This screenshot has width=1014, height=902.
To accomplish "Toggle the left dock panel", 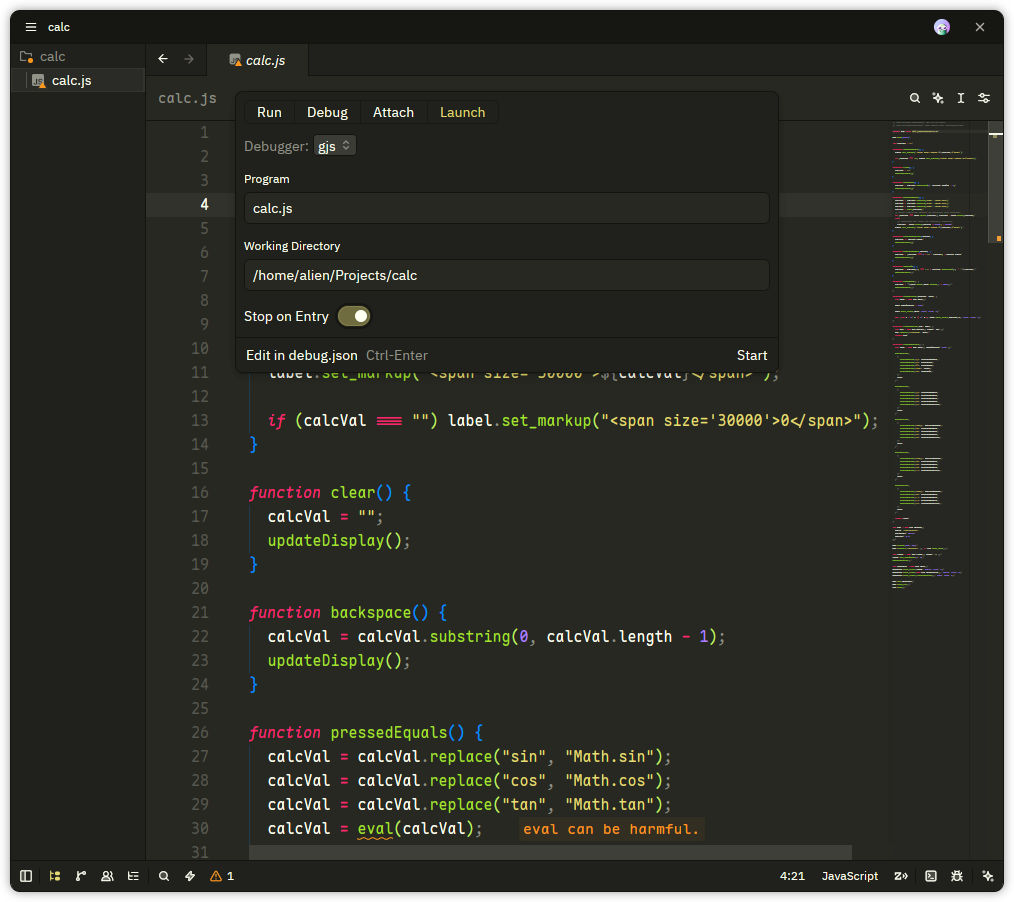I will point(26,876).
